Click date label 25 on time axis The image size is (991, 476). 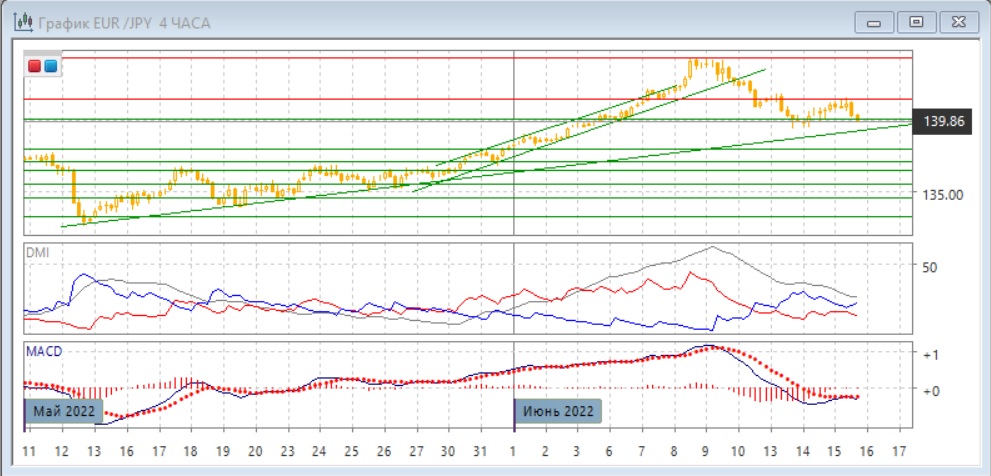[x=351, y=451]
